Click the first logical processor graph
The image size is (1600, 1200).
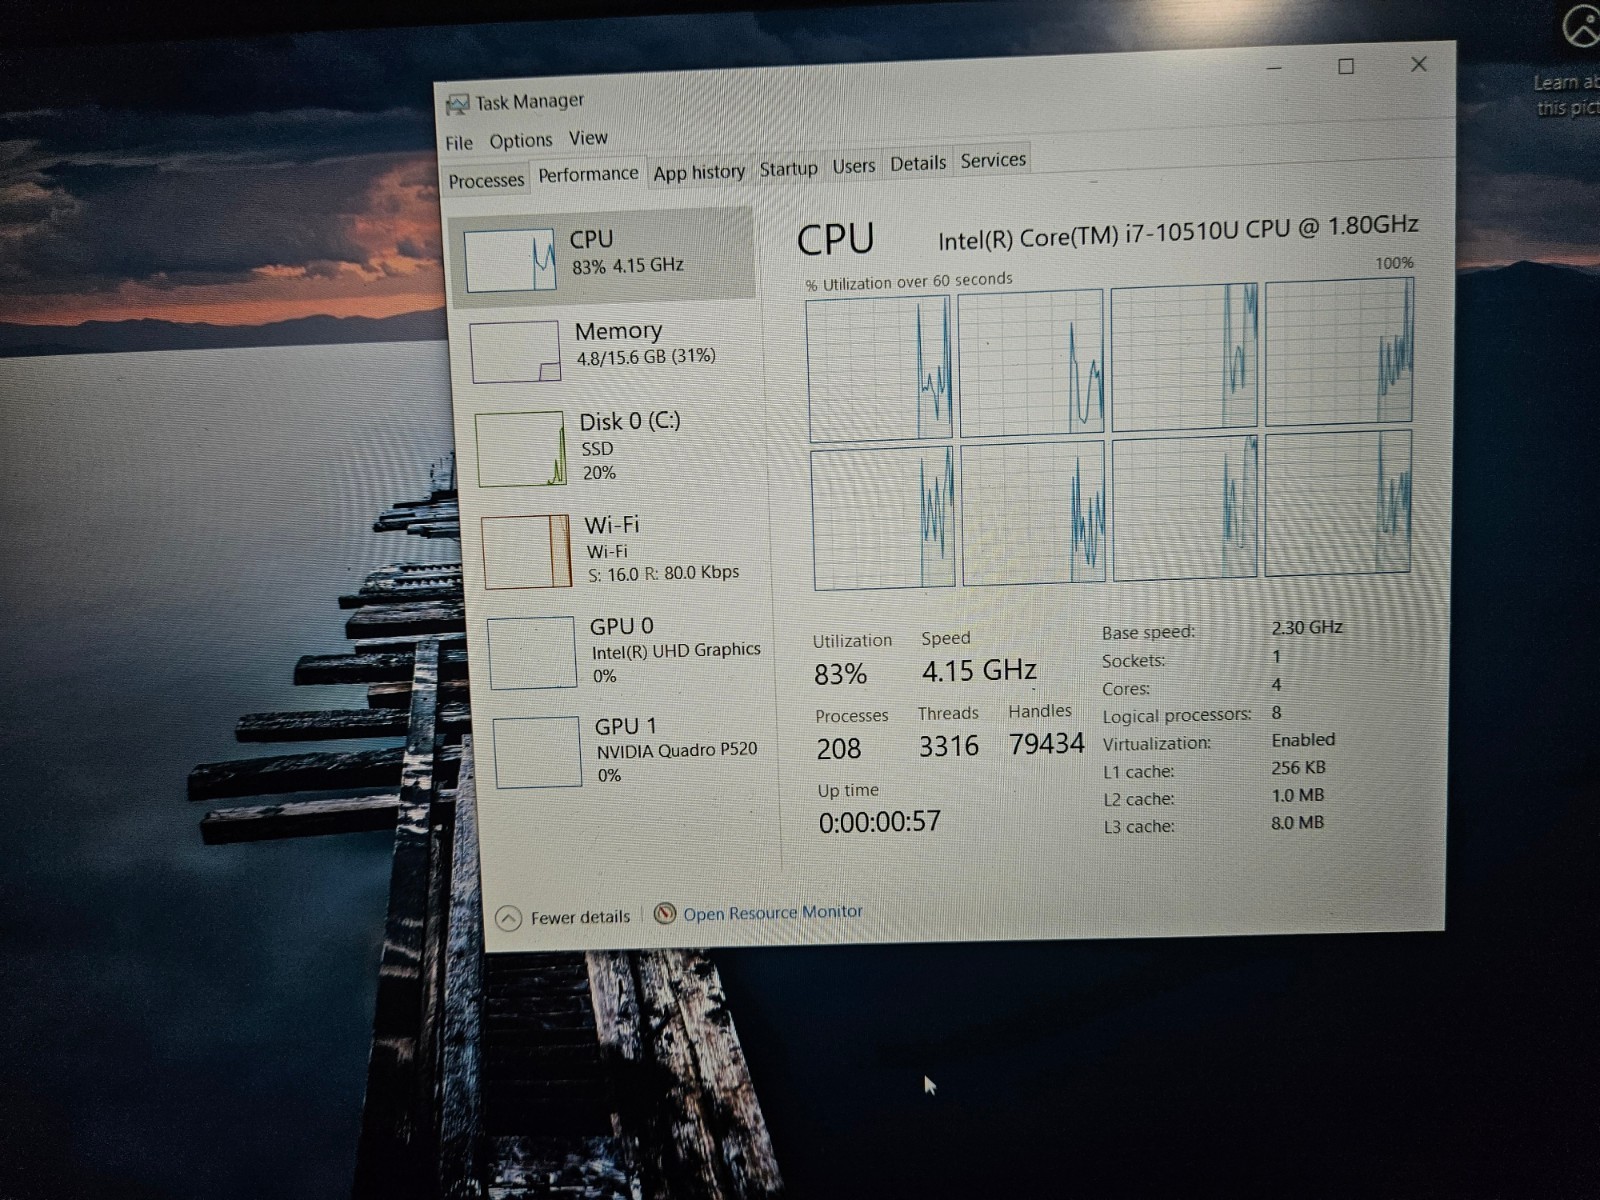tap(880, 369)
